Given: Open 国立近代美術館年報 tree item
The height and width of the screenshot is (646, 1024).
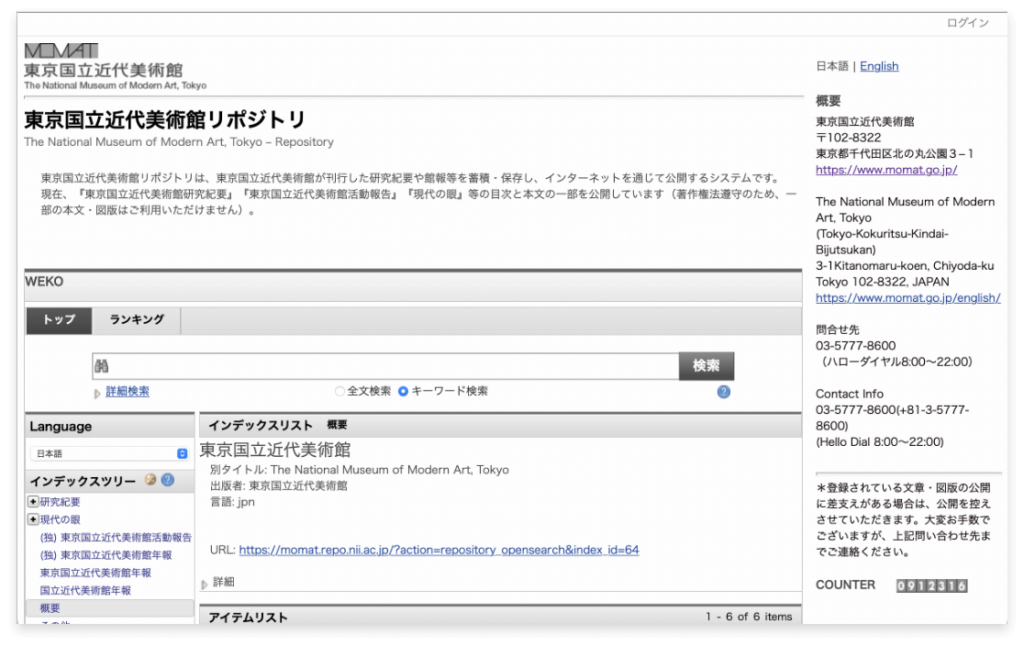Looking at the screenshot, I should click(x=86, y=590).
